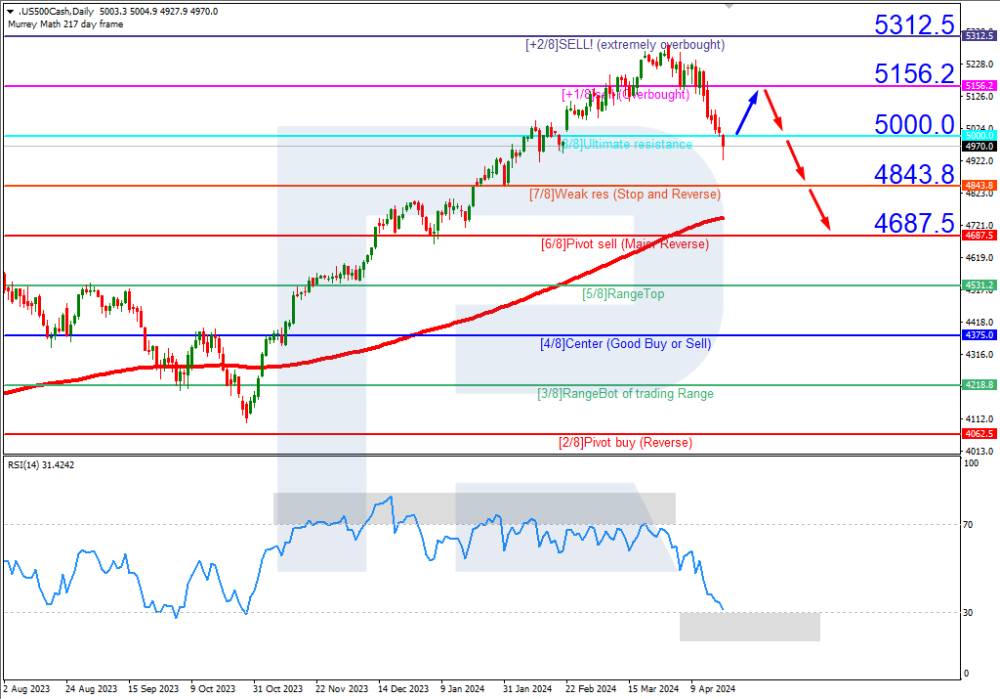Click the large blue 5312.5 price label
Viewport: 1000px width, 699px height.
pyautogui.click(x=914, y=26)
